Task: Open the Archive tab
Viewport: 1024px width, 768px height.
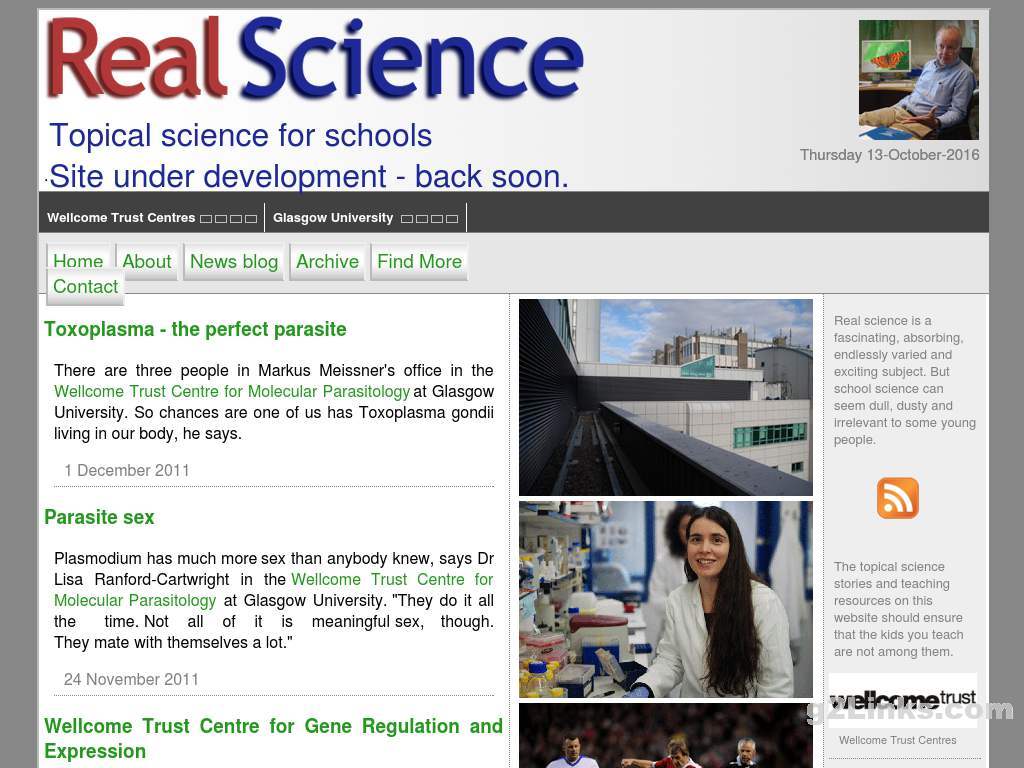Action: coord(327,261)
